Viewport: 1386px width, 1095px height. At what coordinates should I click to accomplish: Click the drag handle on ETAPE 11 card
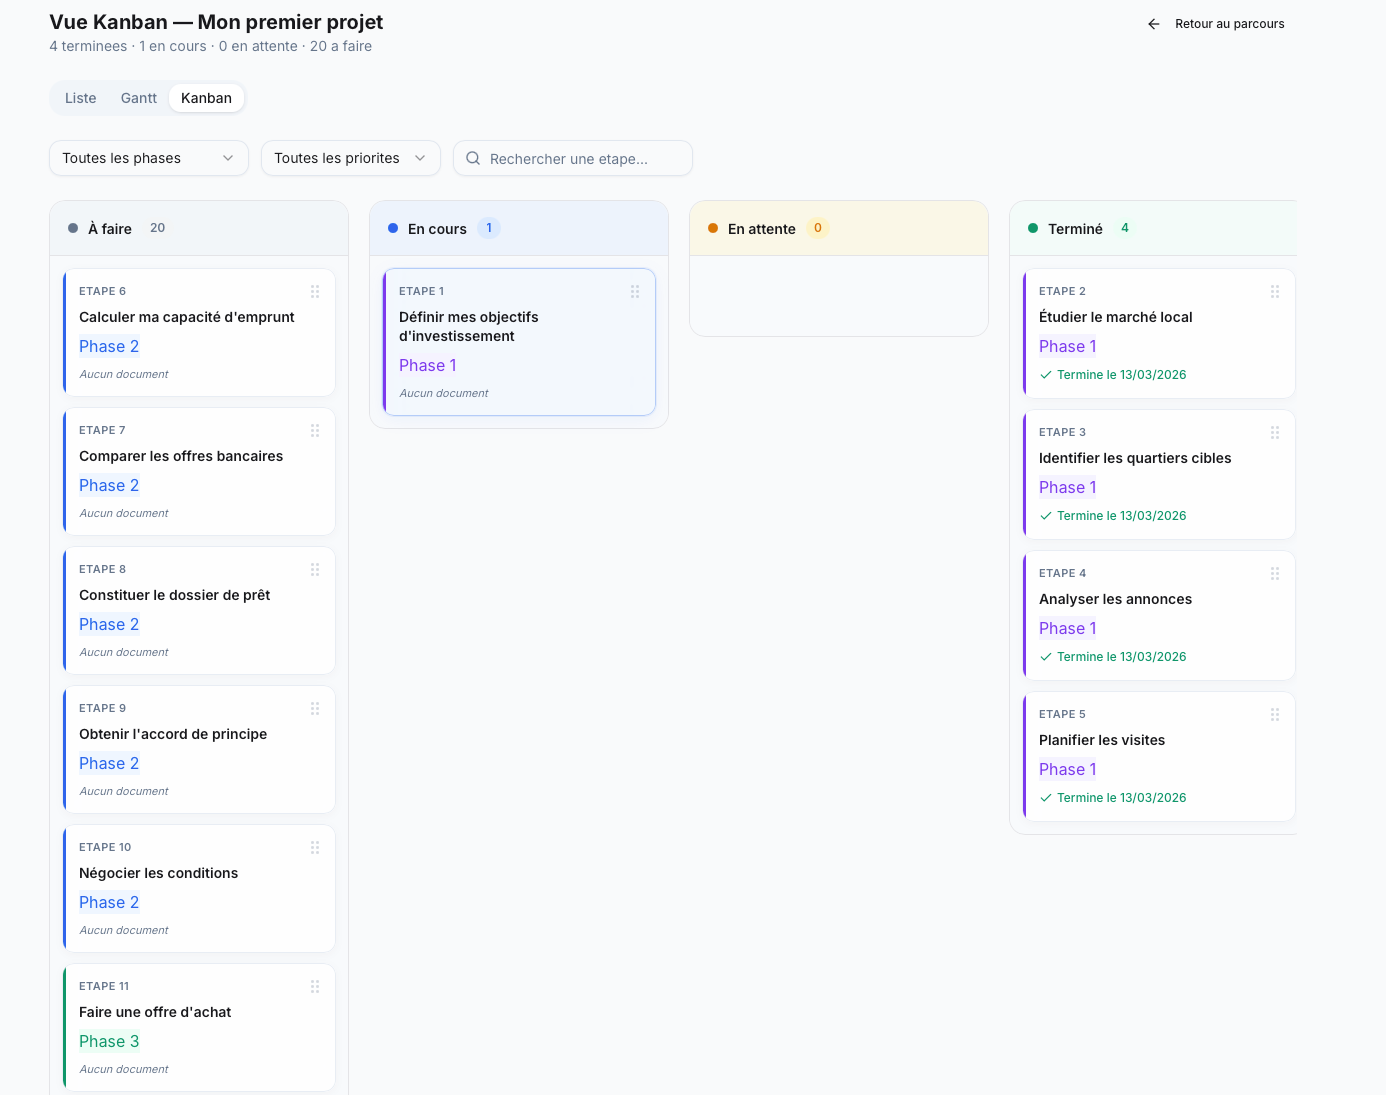(x=315, y=986)
